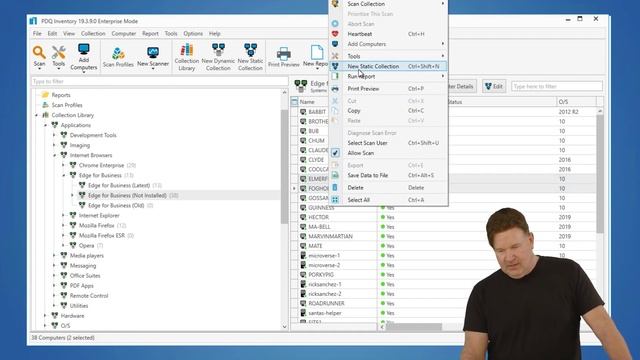
Task: Click the Delete icon in context menu
Action: click(335, 187)
